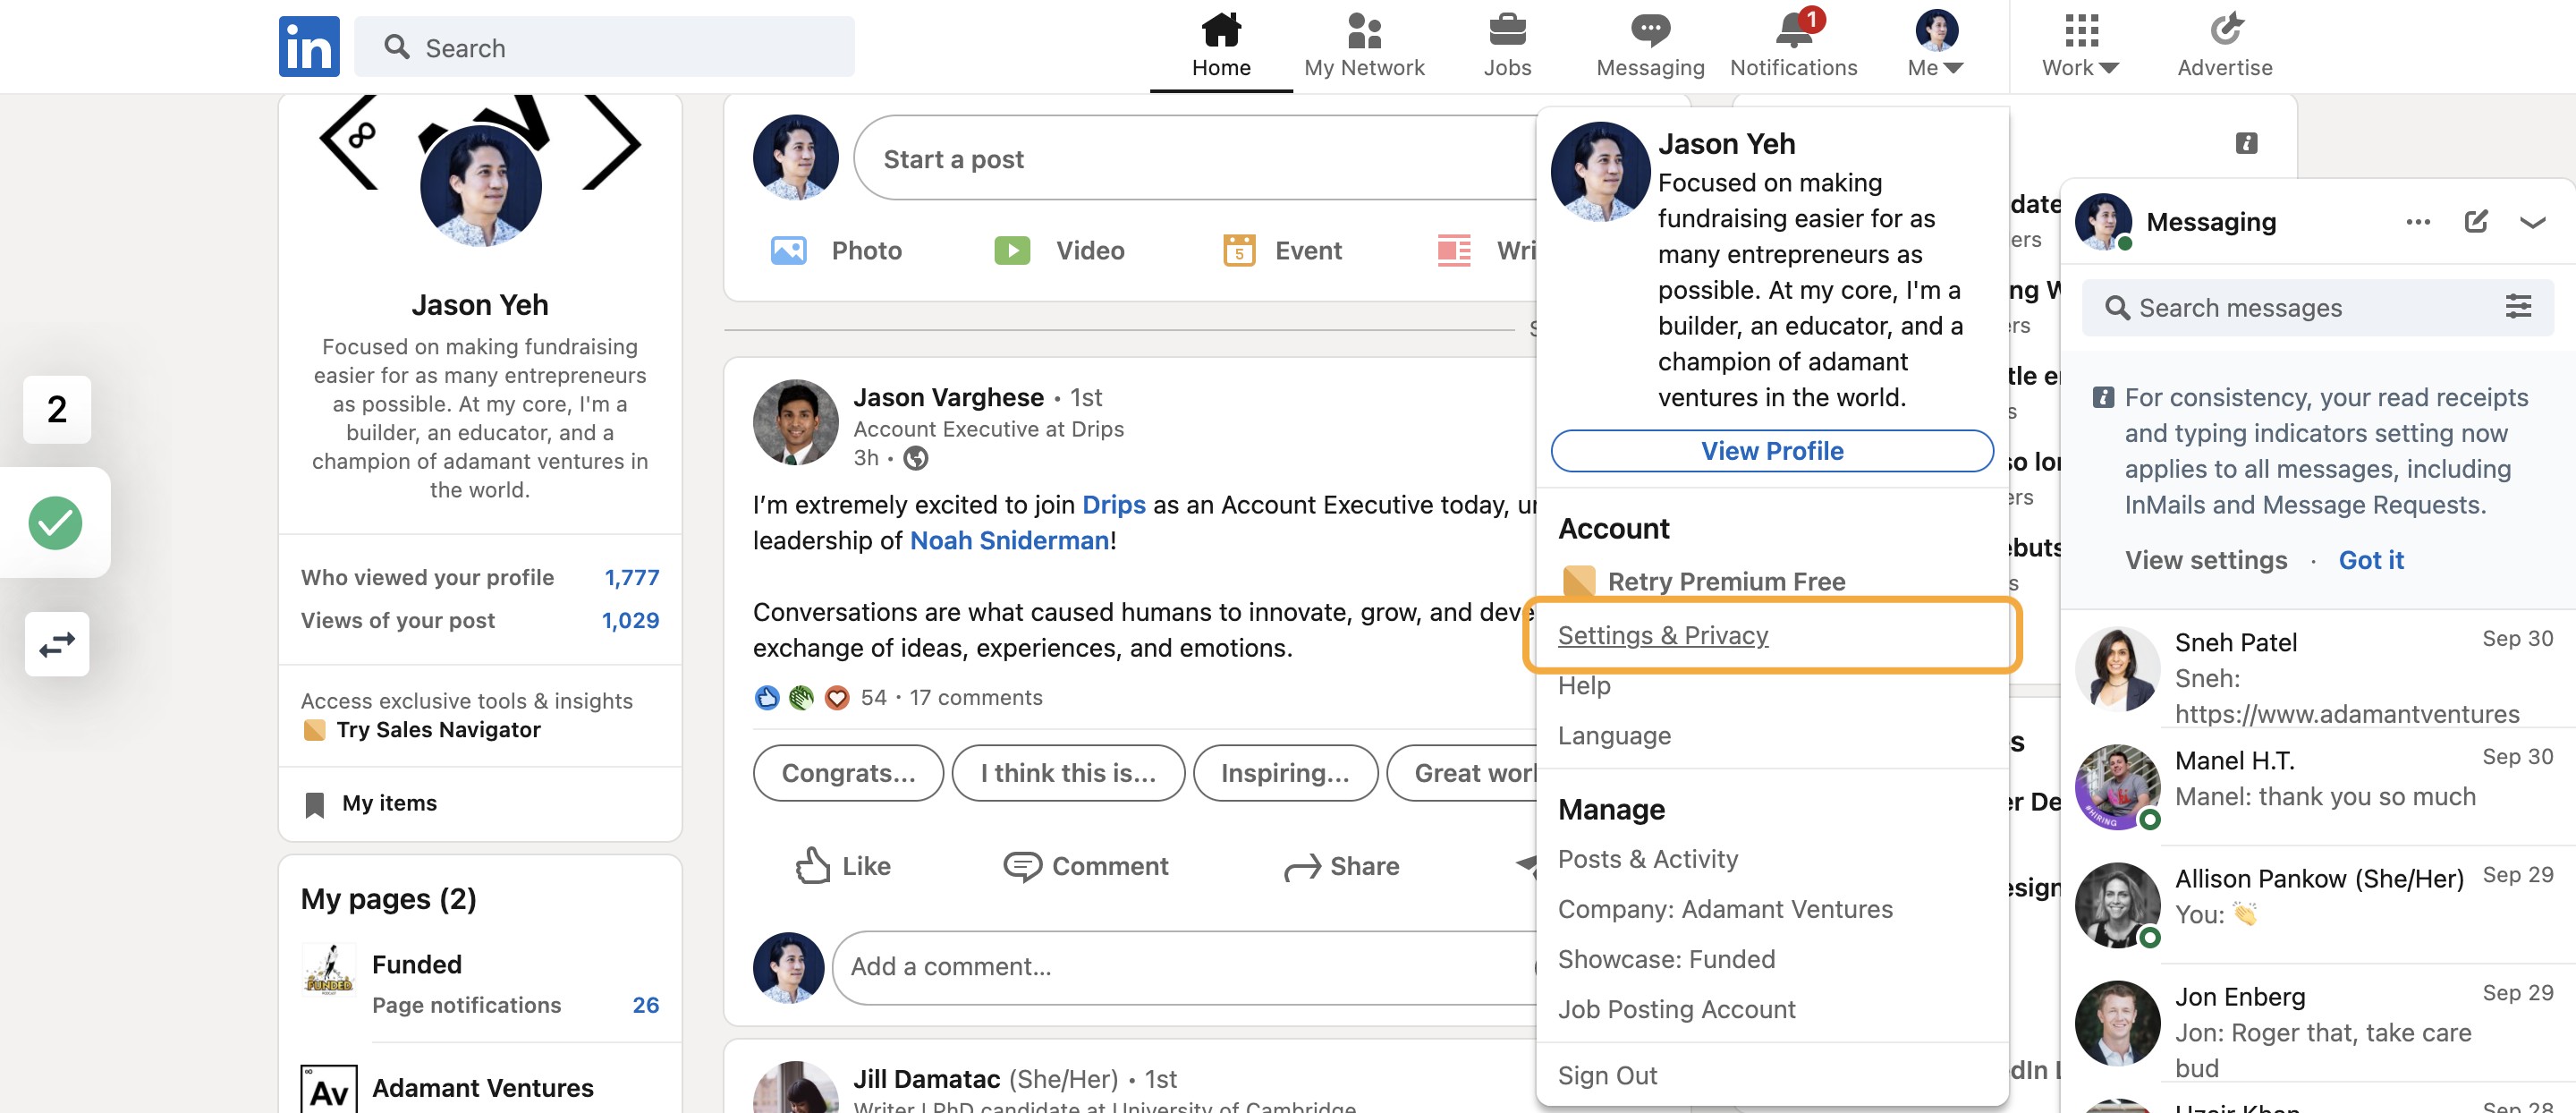Share Jason Varghese's post
Image resolution: width=2576 pixels, height=1113 pixels.
(1341, 865)
